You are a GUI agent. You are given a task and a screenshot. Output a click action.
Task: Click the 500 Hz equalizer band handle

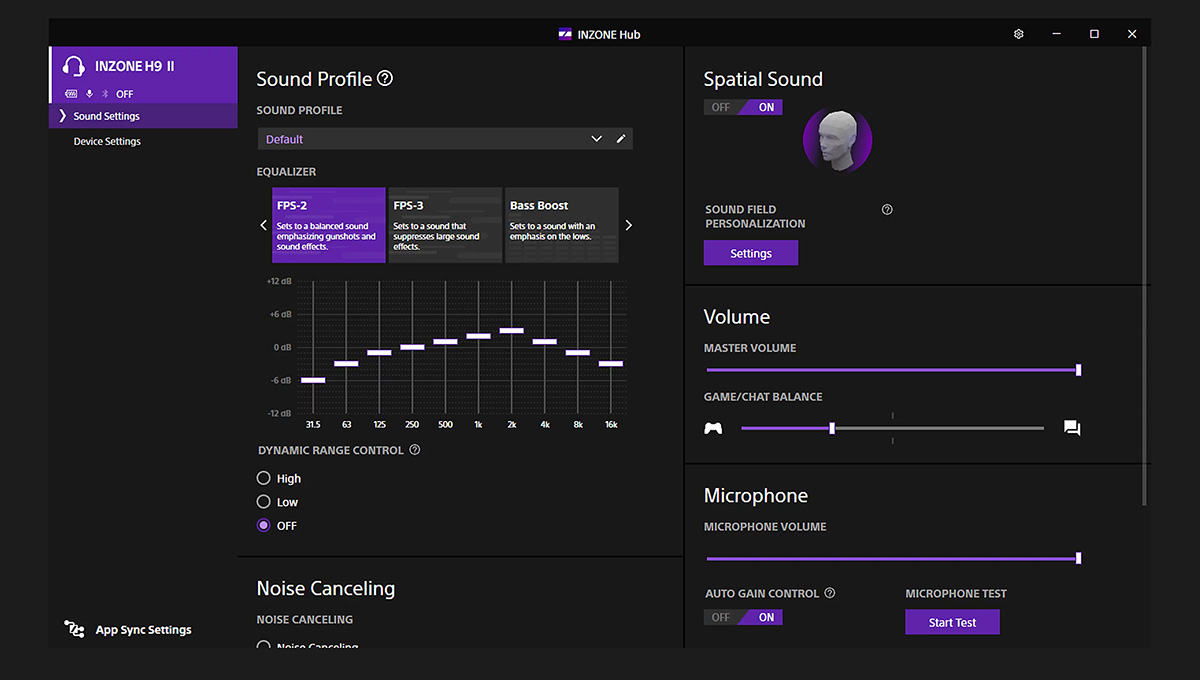[445, 341]
